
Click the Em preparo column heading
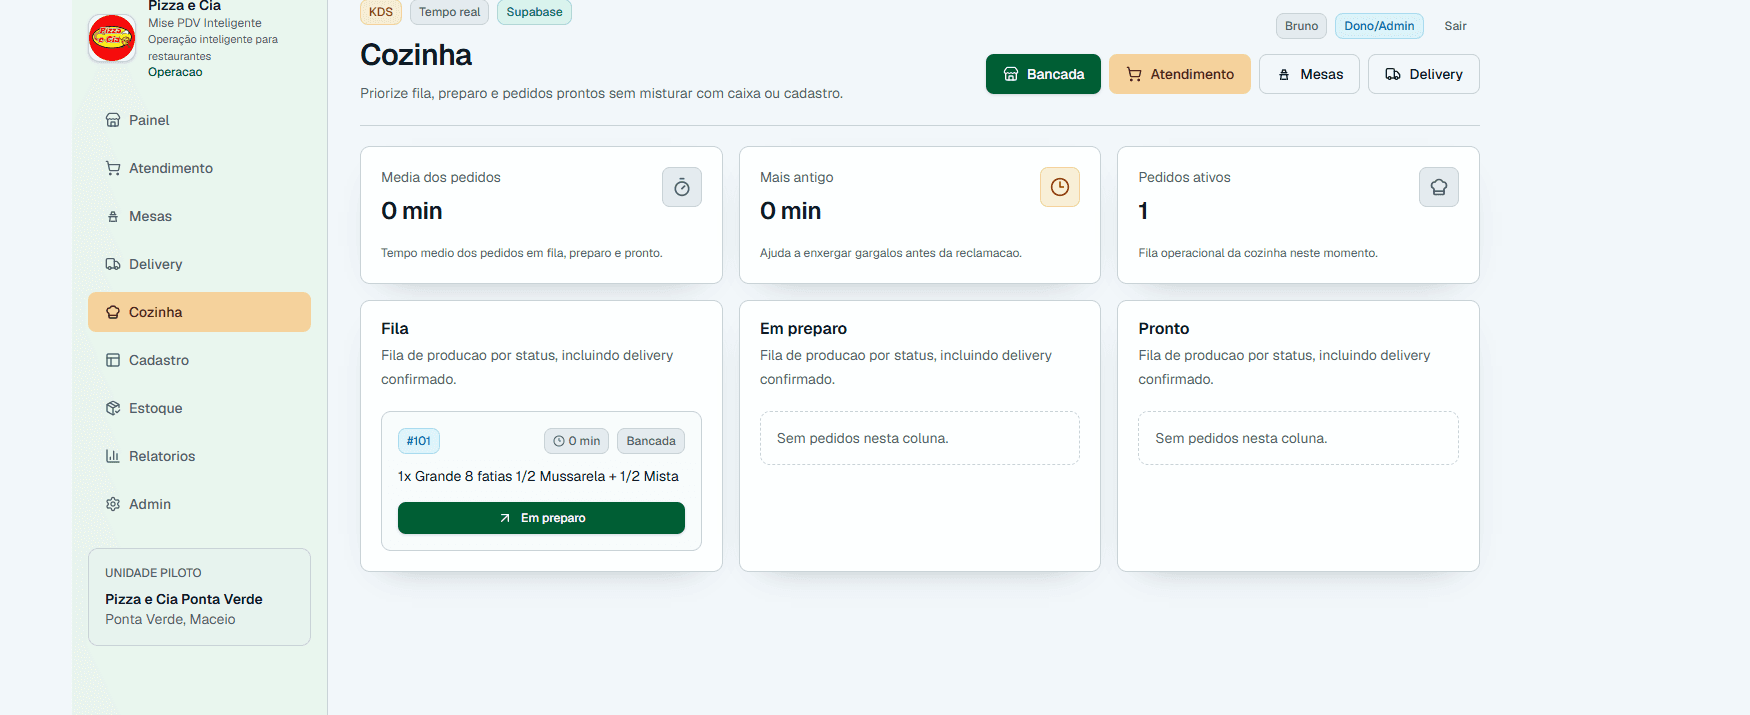tap(803, 328)
